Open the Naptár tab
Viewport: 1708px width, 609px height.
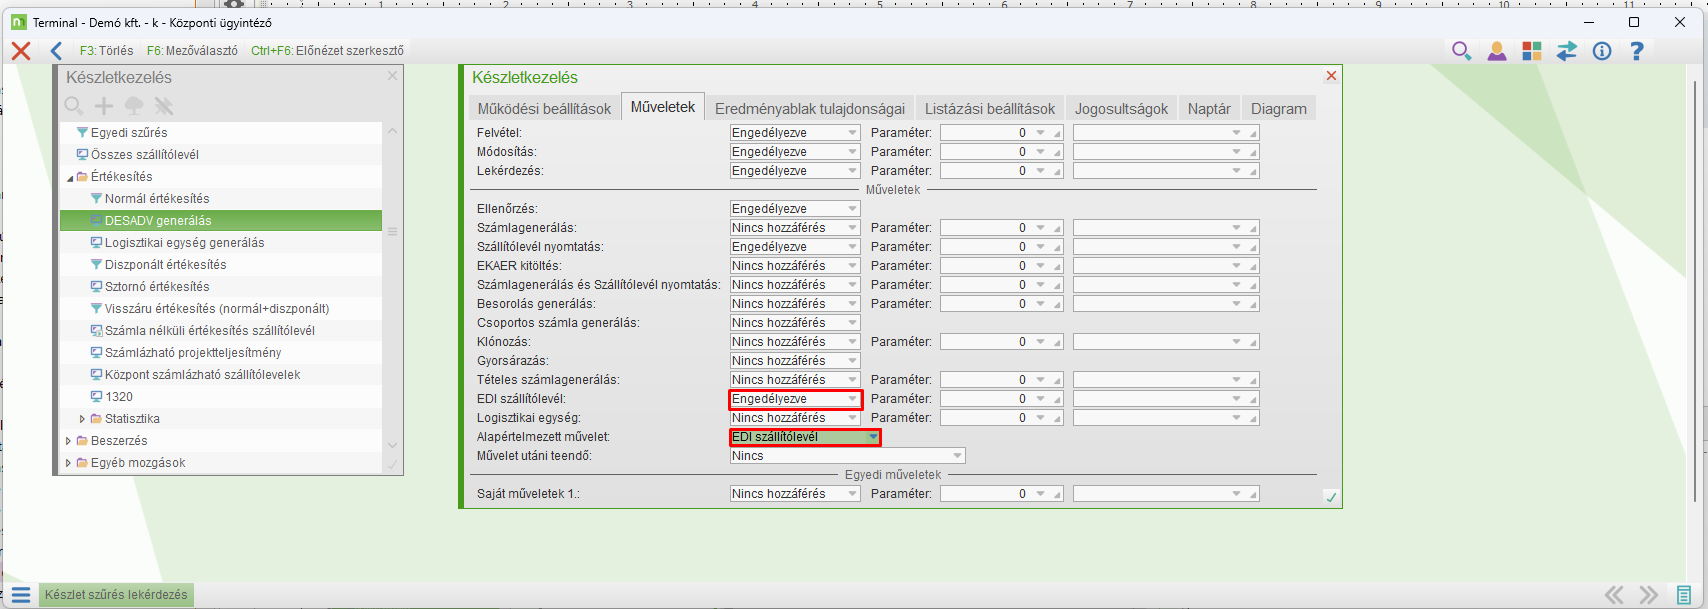pyautogui.click(x=1209, y=109)
